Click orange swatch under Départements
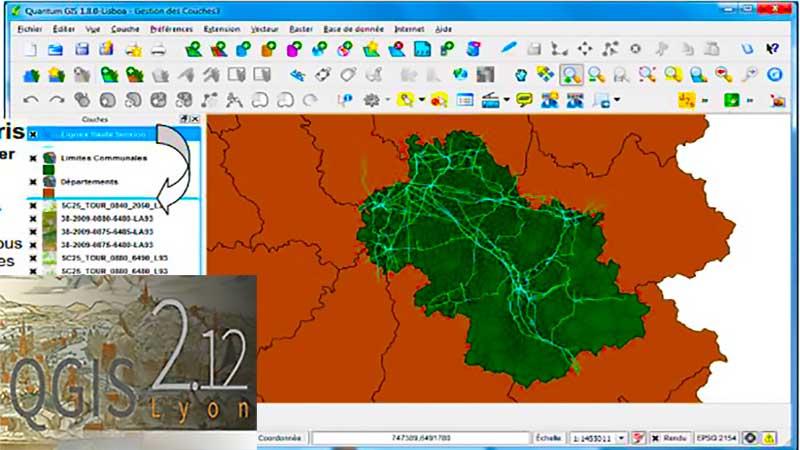Viewport: 800px width, 450px height. (48, 193)
